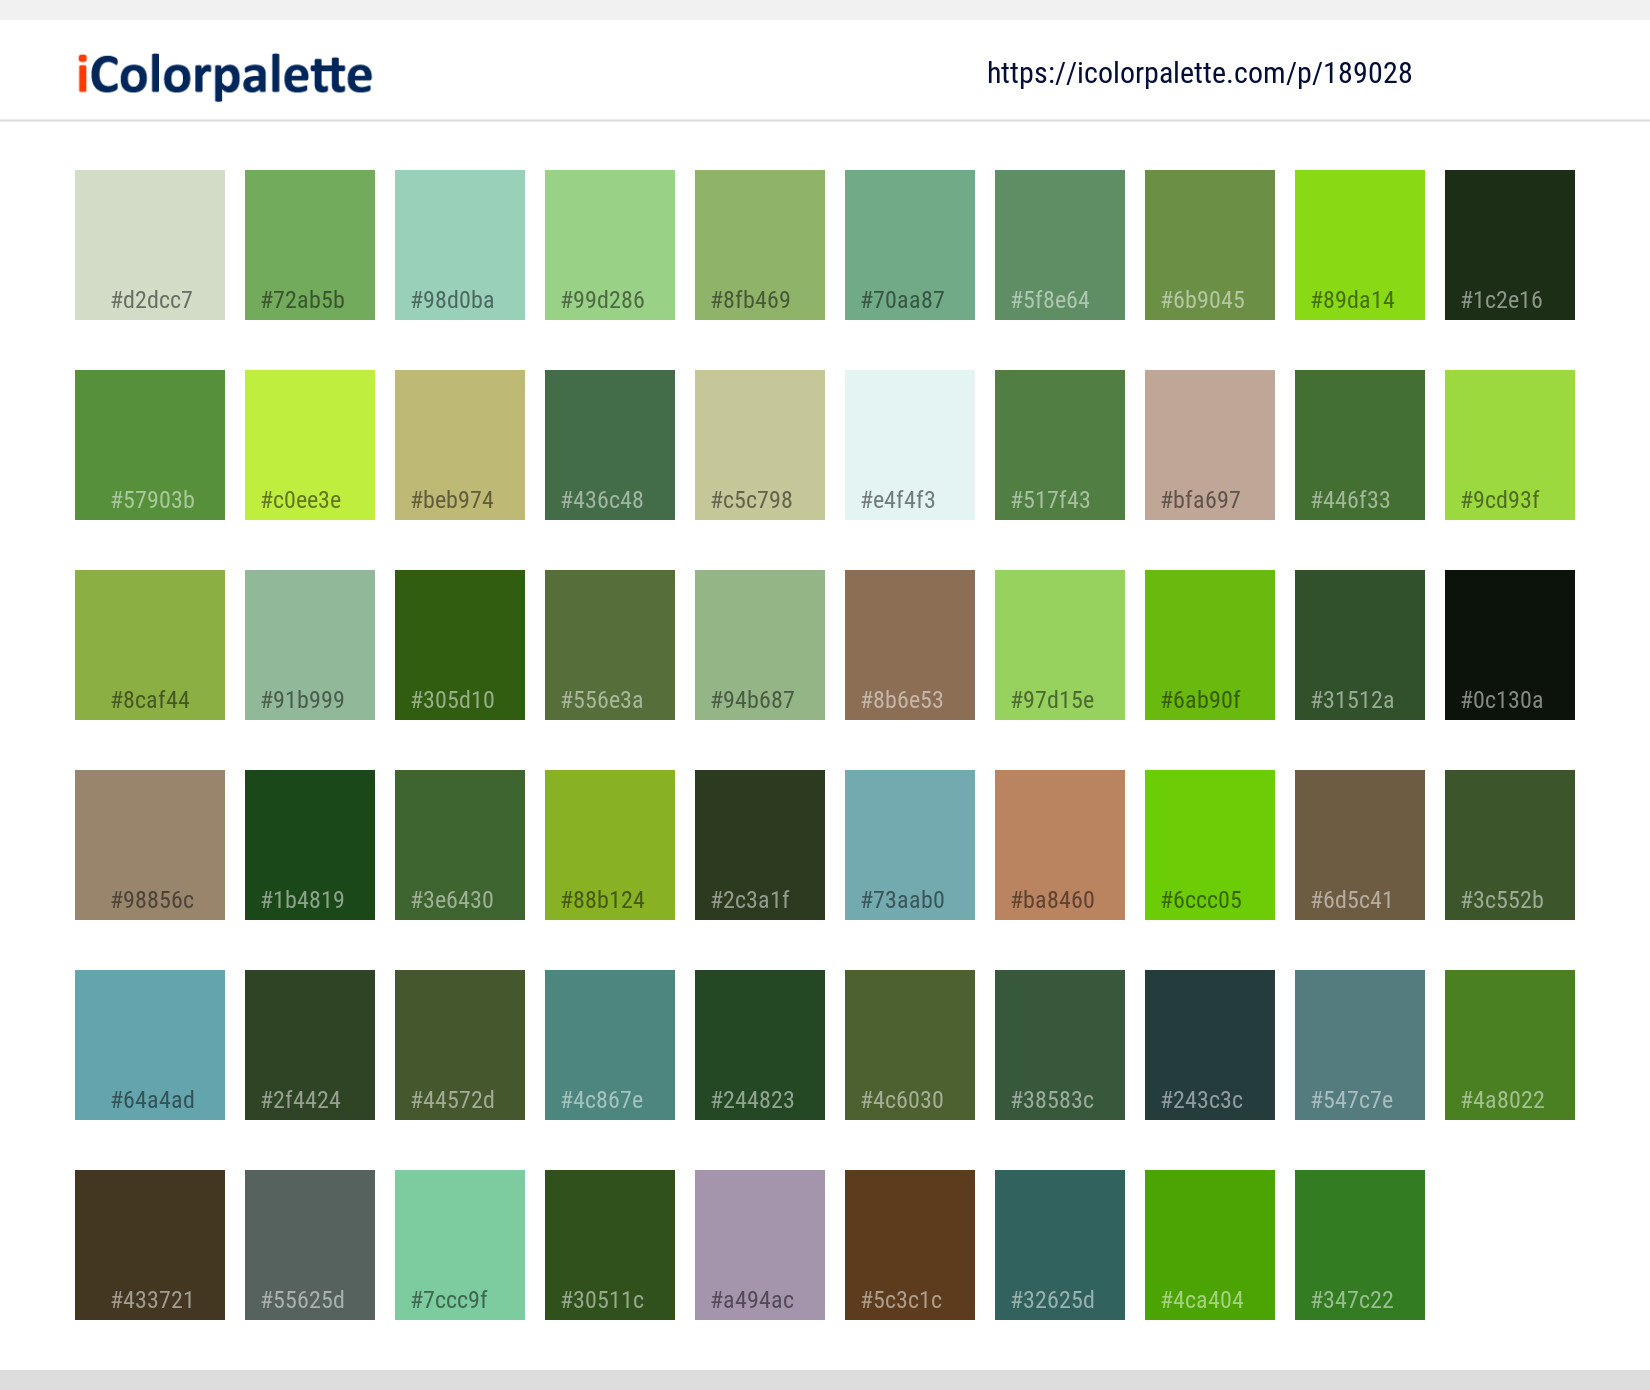
Task: Open the icolorpalette.com/p/189028 URL
Action: point(1199,73)
